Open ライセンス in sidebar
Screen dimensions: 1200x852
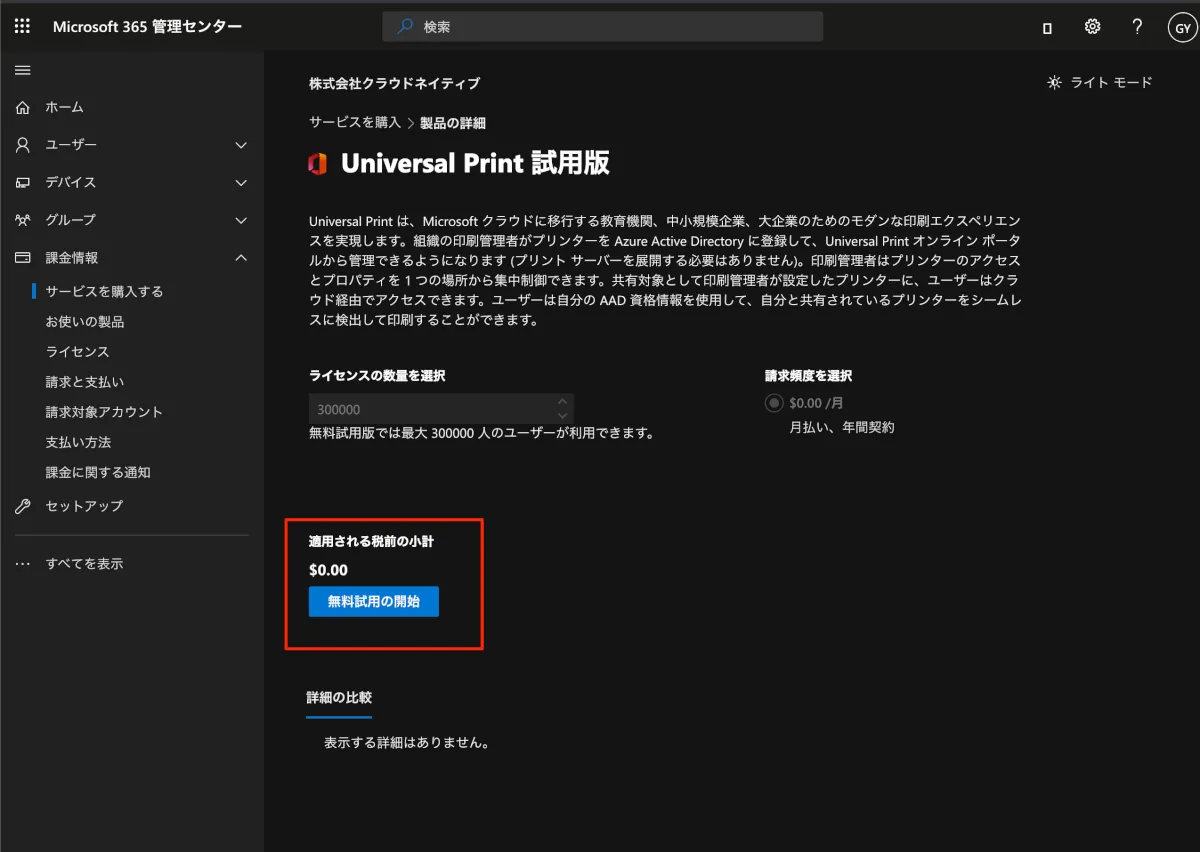pos(77,352)
